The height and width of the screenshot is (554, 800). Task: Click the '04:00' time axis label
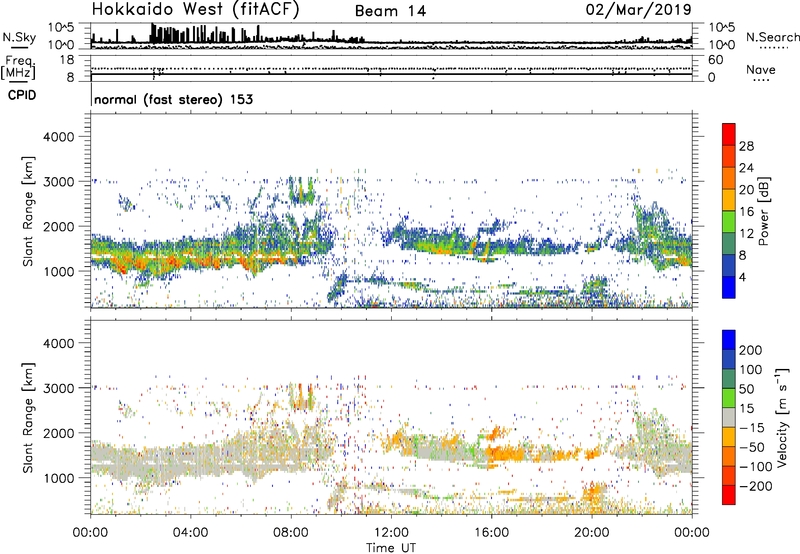[x=190, y=533]
